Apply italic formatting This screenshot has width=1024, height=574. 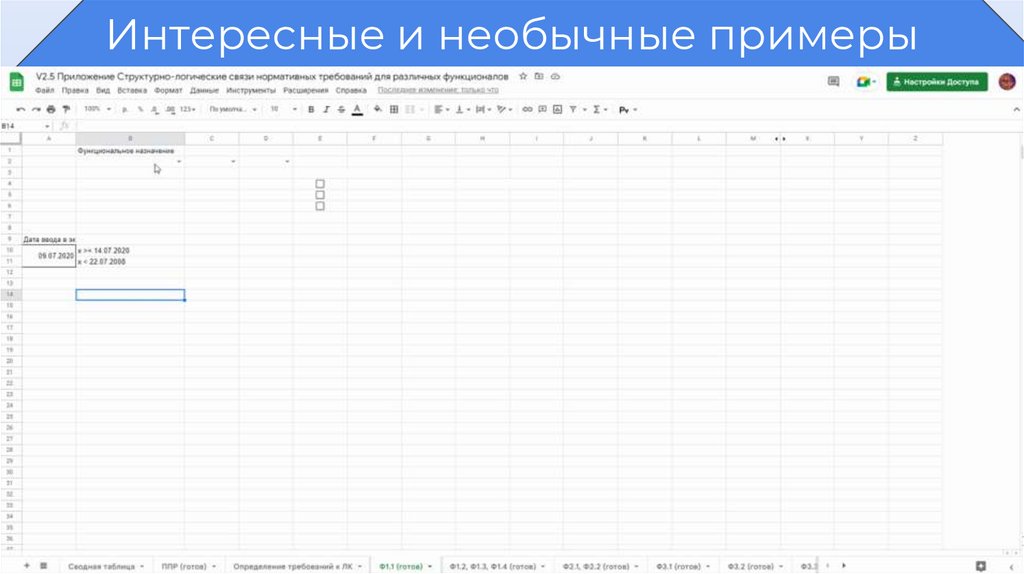click(x=326, y=110)
